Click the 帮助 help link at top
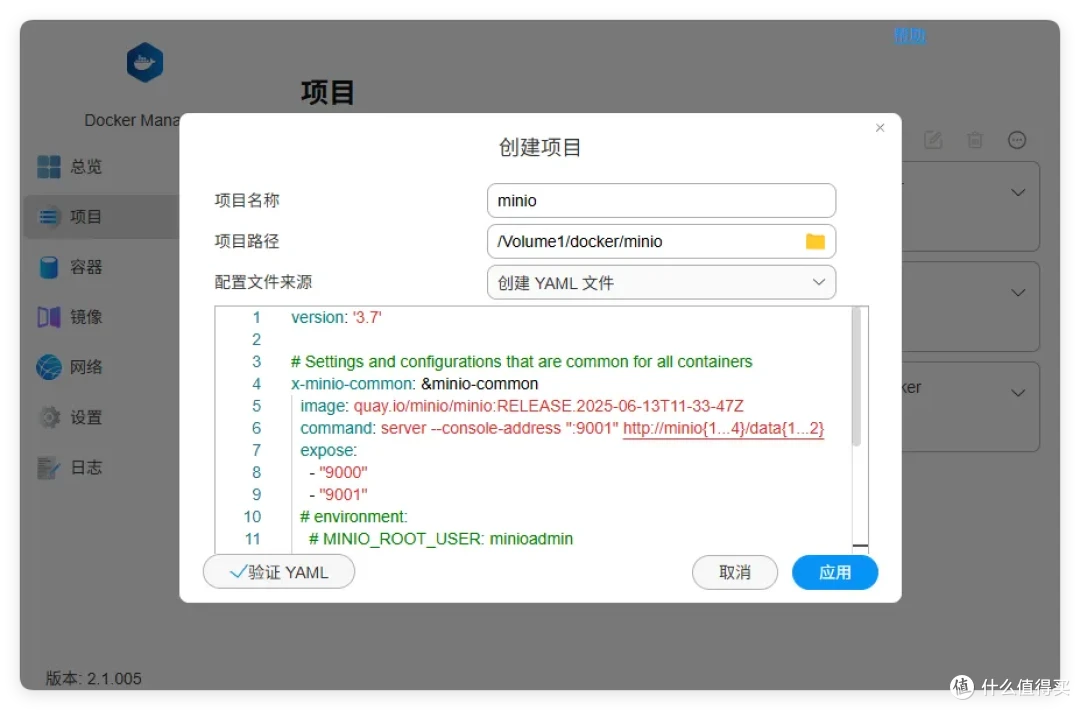1080x710 pixels. tap(909, 35)
